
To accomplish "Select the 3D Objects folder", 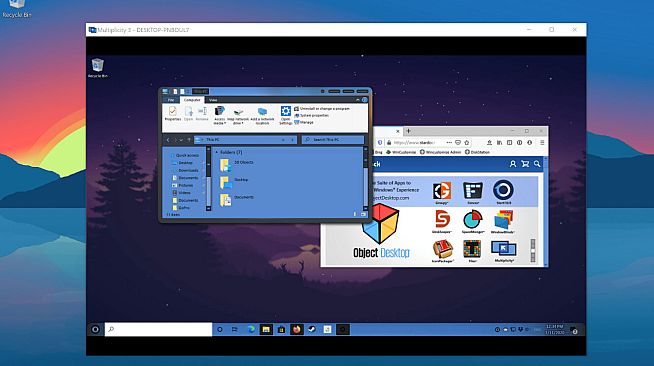I will (236, 165).
